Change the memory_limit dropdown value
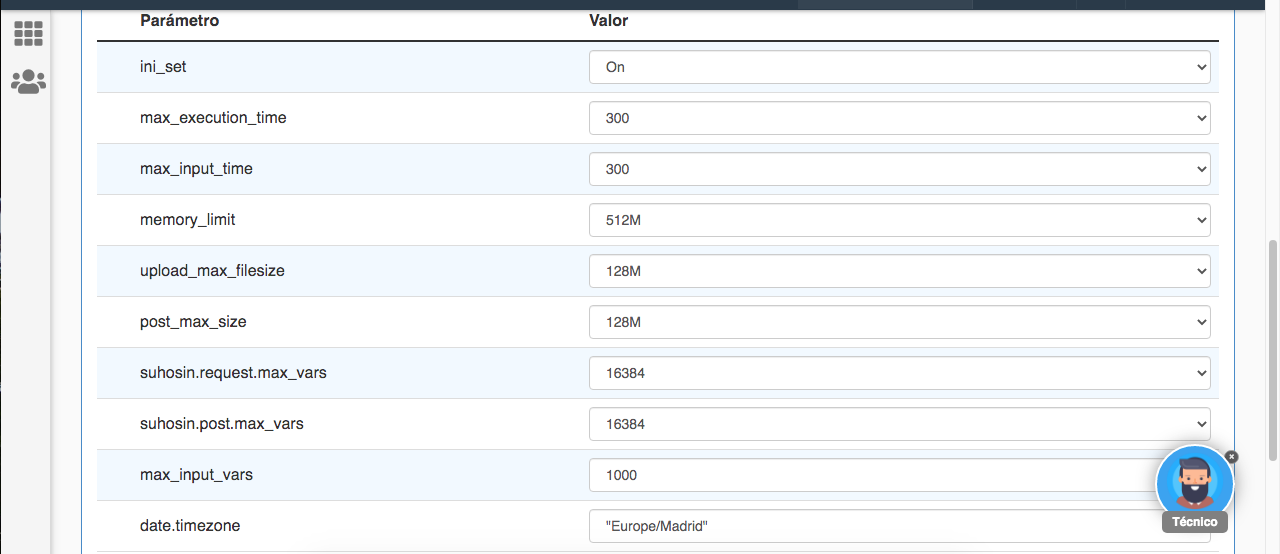This screenshot has width=1280, height=554. (x=900, y=220)
